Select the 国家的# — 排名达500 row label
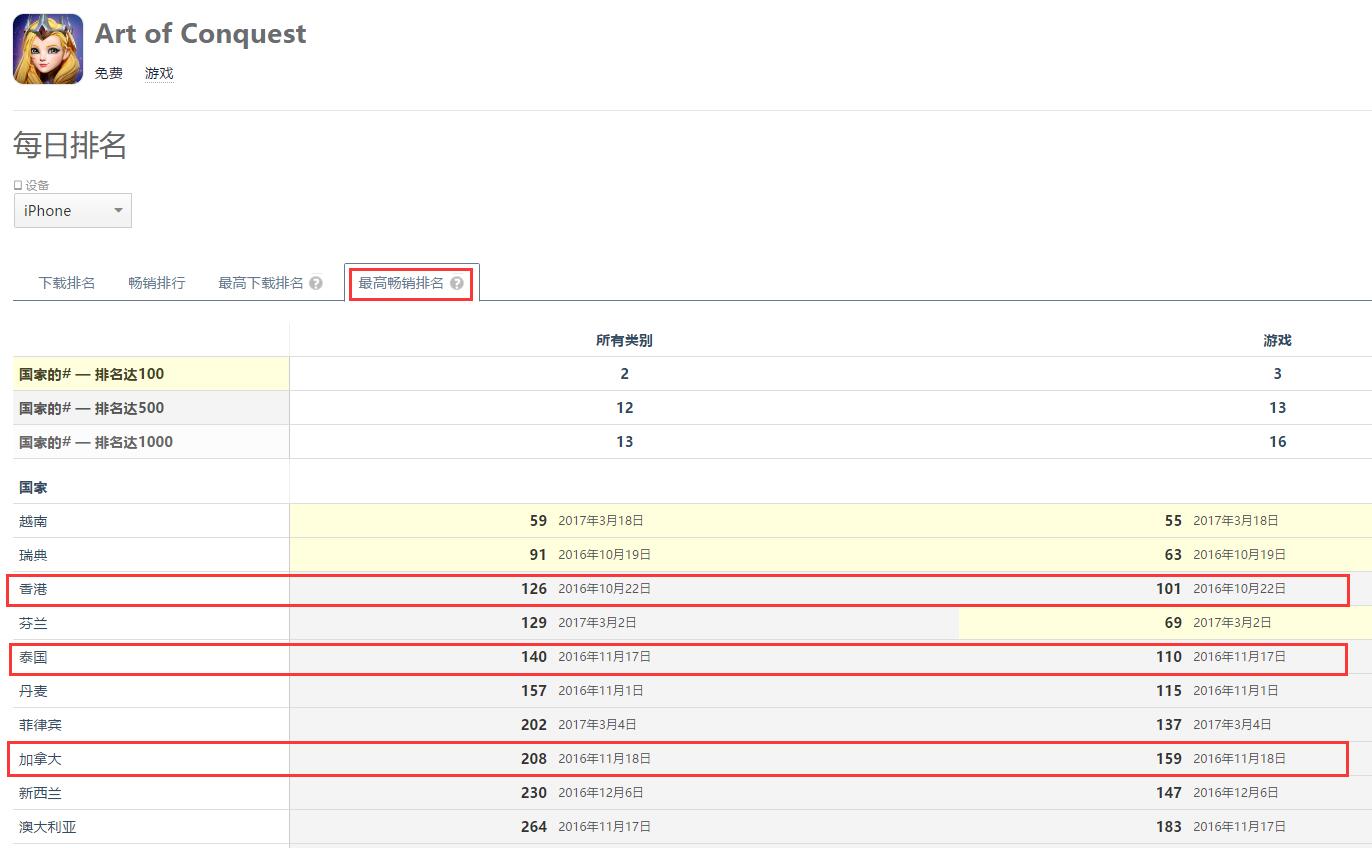 coord(92,408)
